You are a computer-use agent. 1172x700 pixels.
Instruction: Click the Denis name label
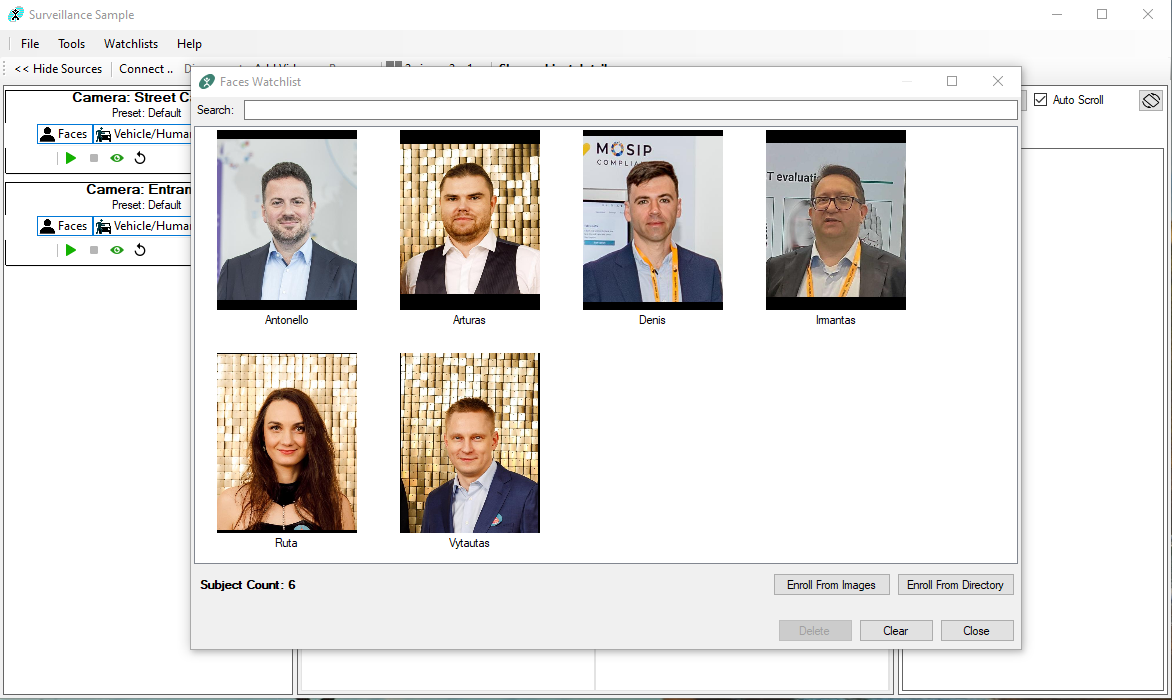[652, 320]
